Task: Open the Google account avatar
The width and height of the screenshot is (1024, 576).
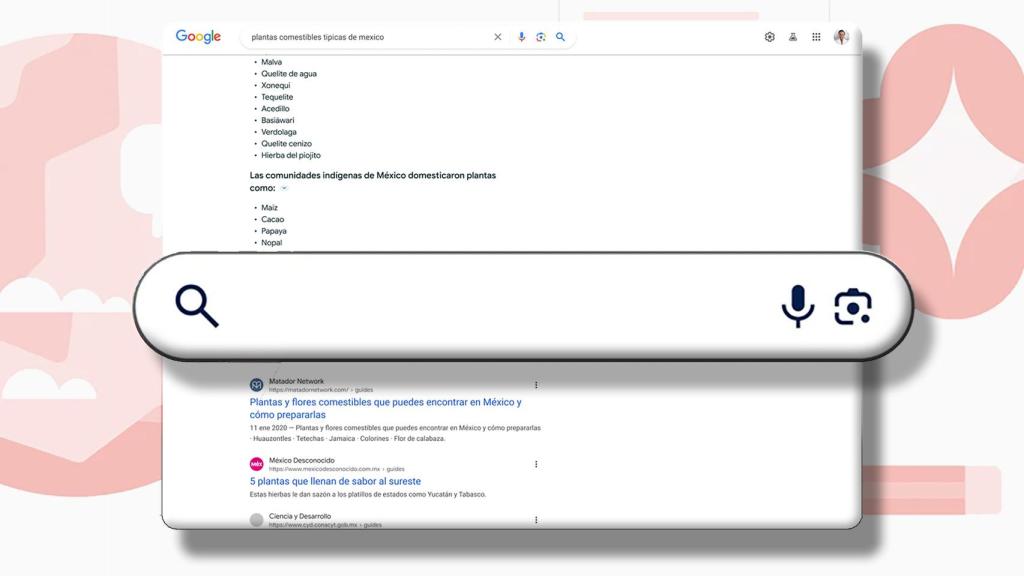Action: [841, 37]
